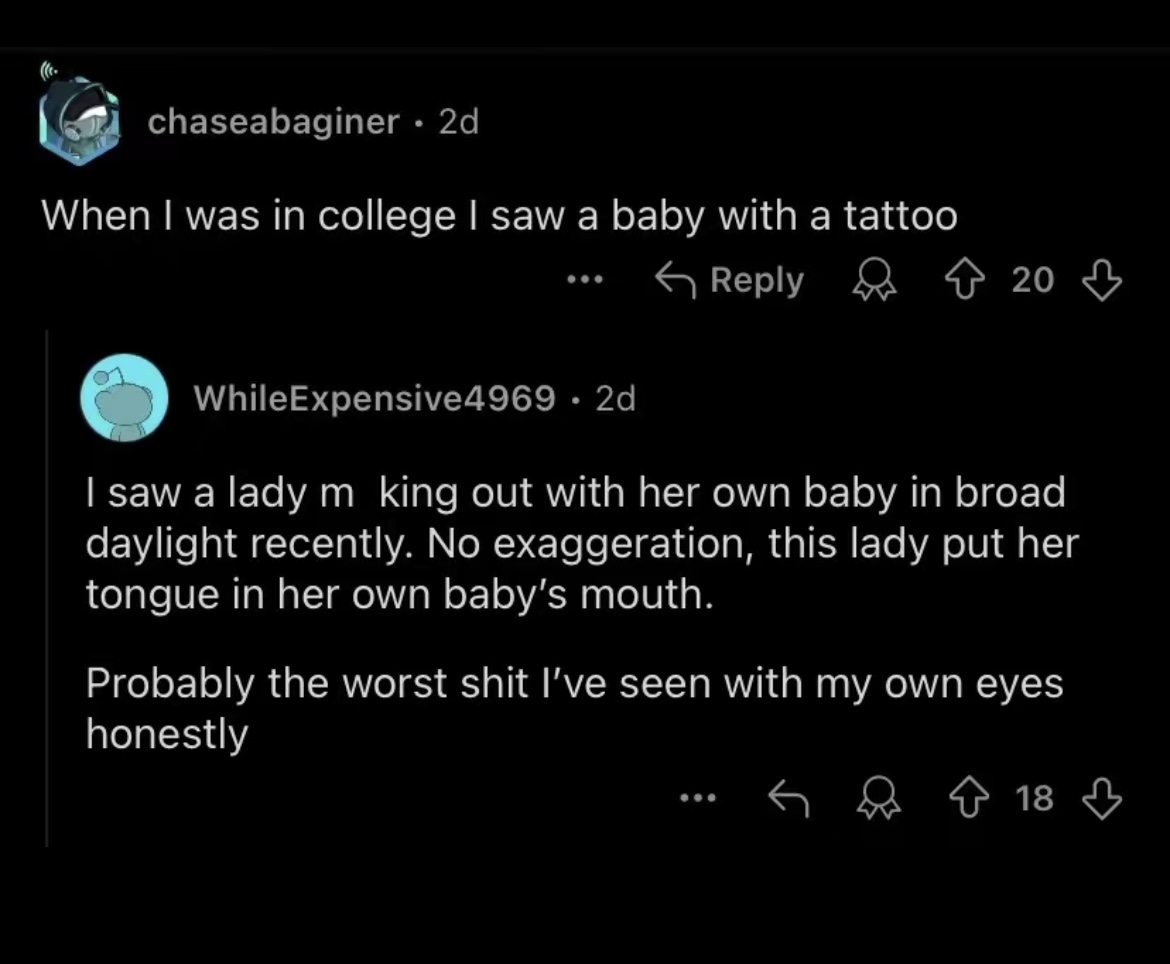Tap the "When I was in college" comment text

(499, 216)
